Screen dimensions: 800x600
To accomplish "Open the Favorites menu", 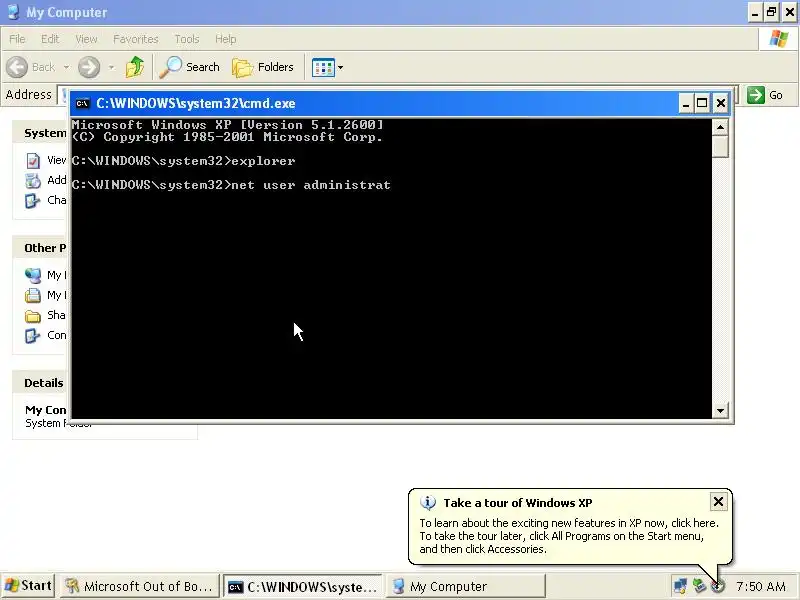I will coord(136,39).
